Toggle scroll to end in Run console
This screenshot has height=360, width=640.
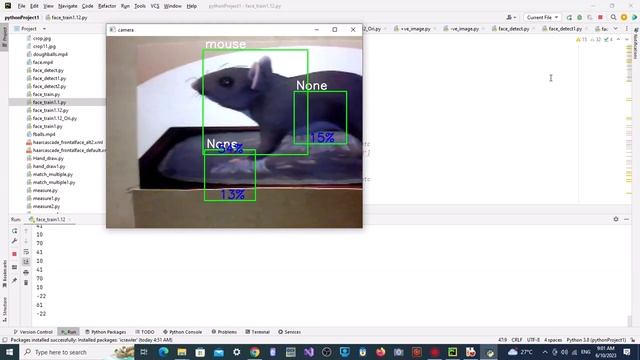point(26,262)
